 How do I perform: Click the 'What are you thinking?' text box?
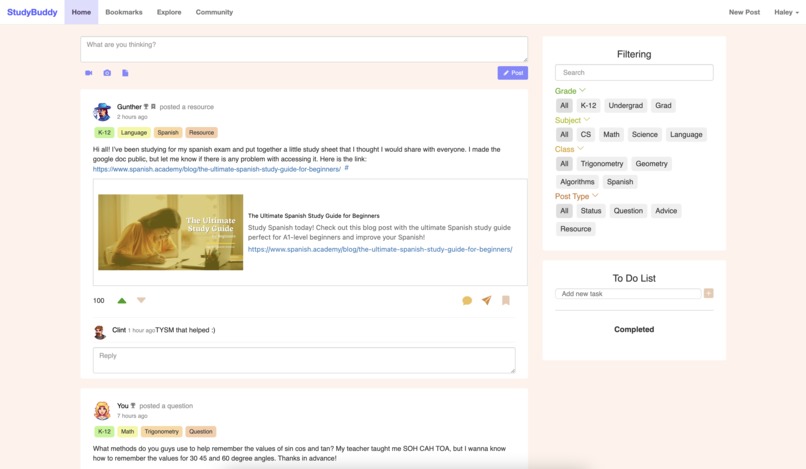(x=304, y=49)
